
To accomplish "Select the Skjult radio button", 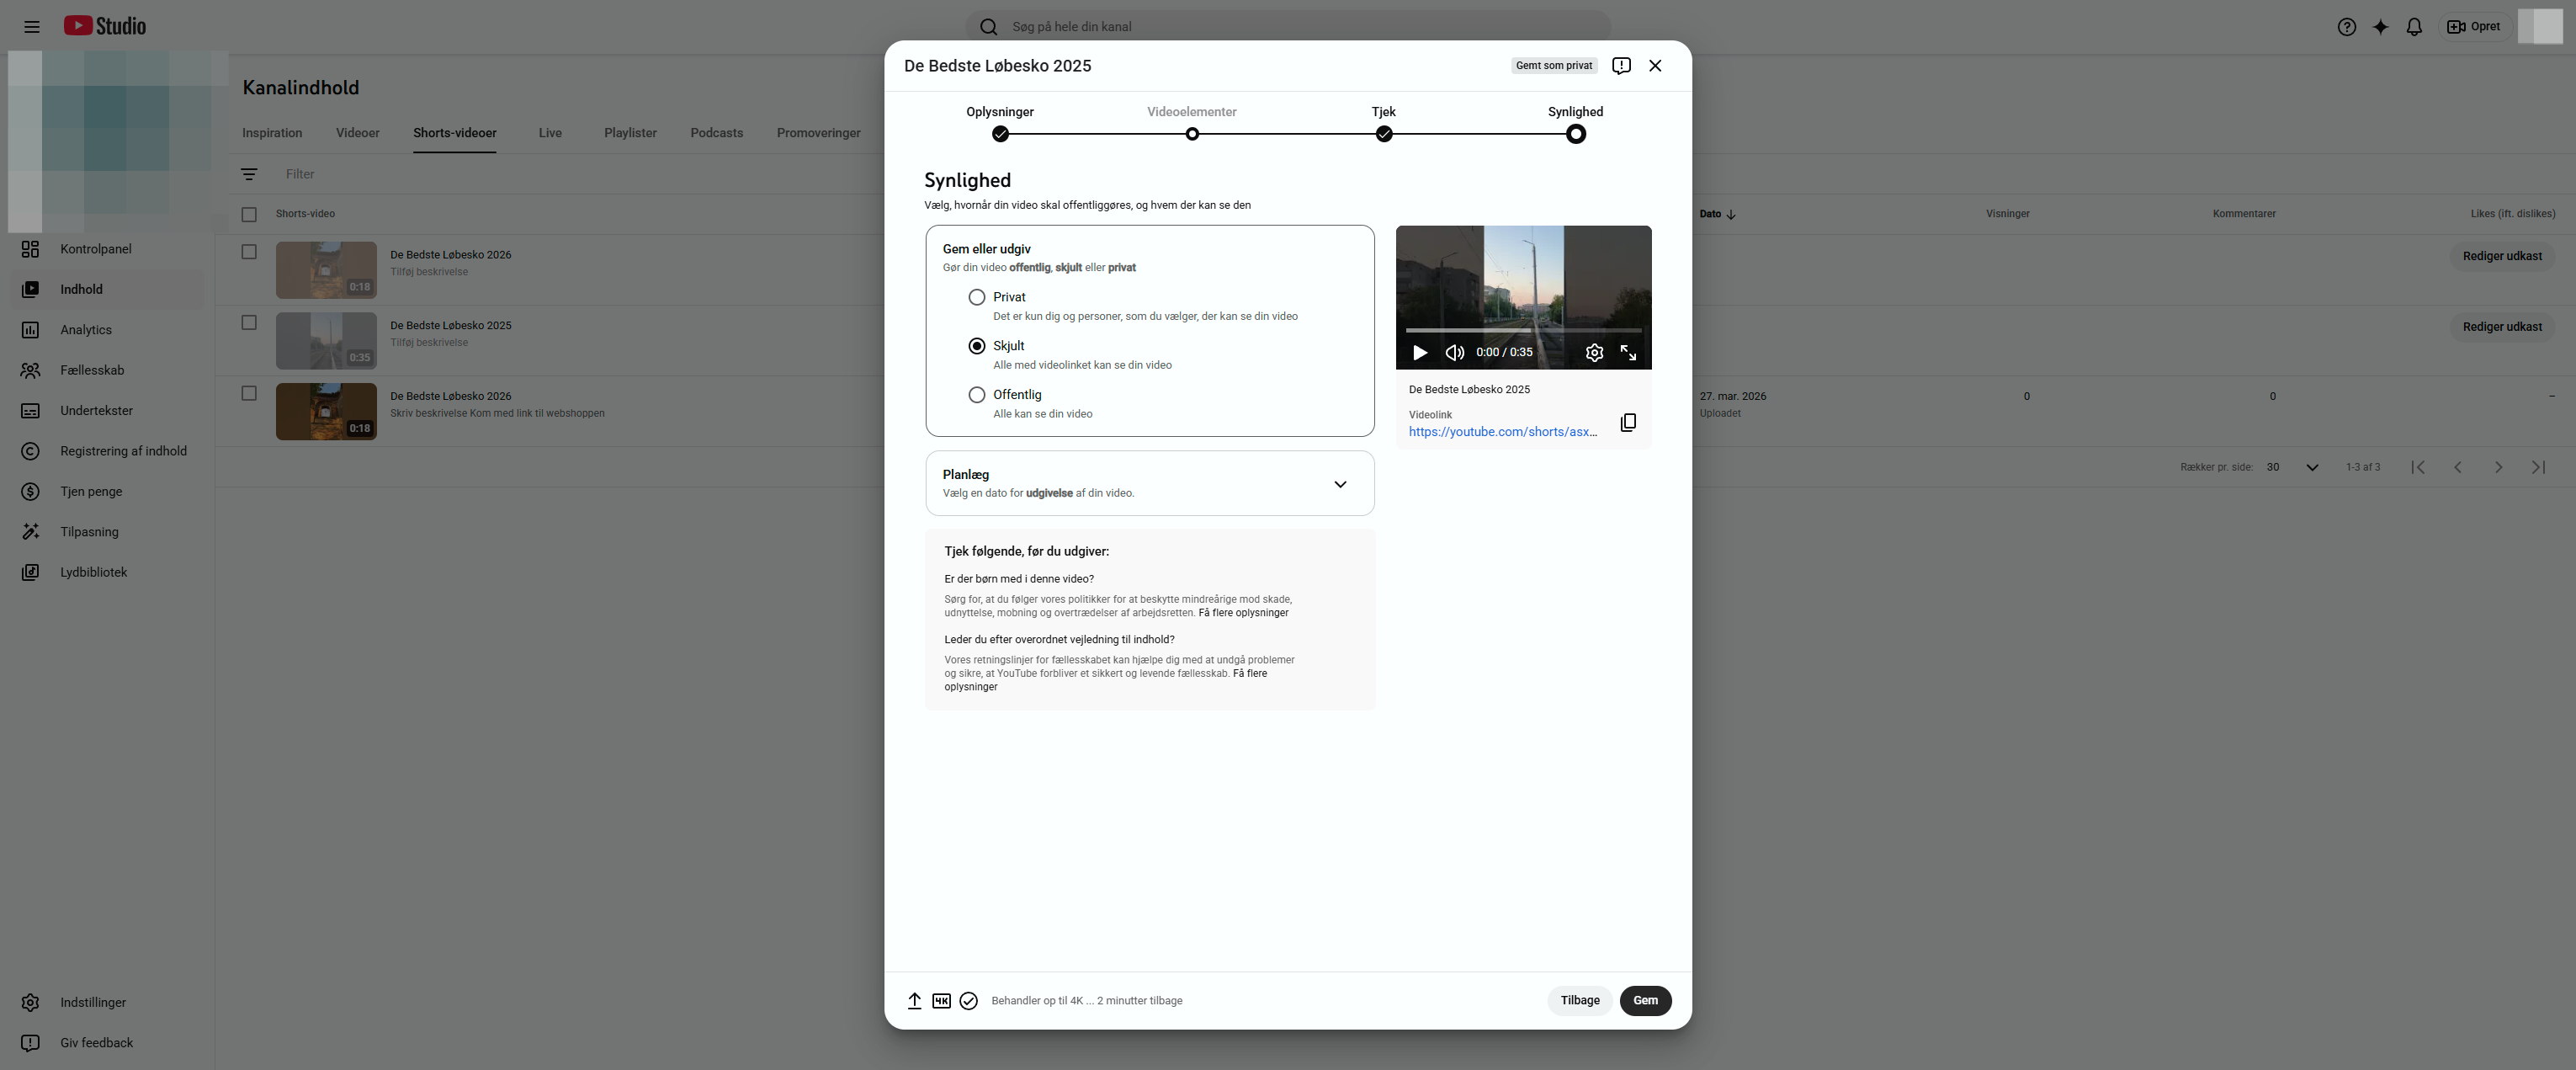I will tap(976, 346).
